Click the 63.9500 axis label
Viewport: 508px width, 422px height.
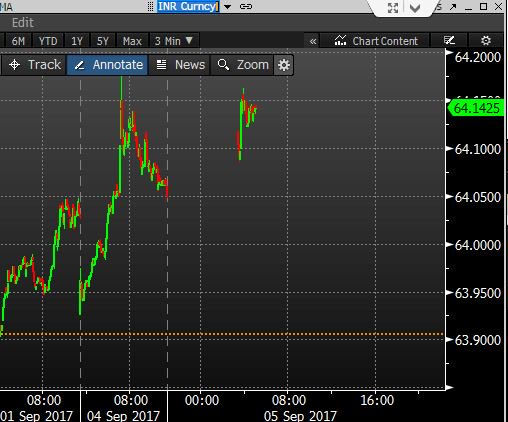click(478, 293)
